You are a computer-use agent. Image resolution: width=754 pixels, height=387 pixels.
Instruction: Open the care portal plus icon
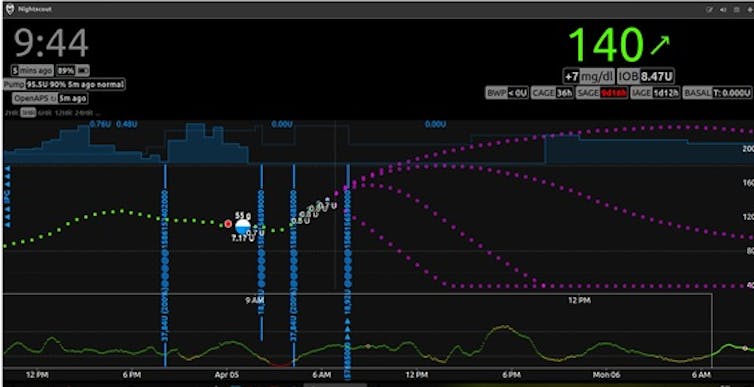(750, 9)
